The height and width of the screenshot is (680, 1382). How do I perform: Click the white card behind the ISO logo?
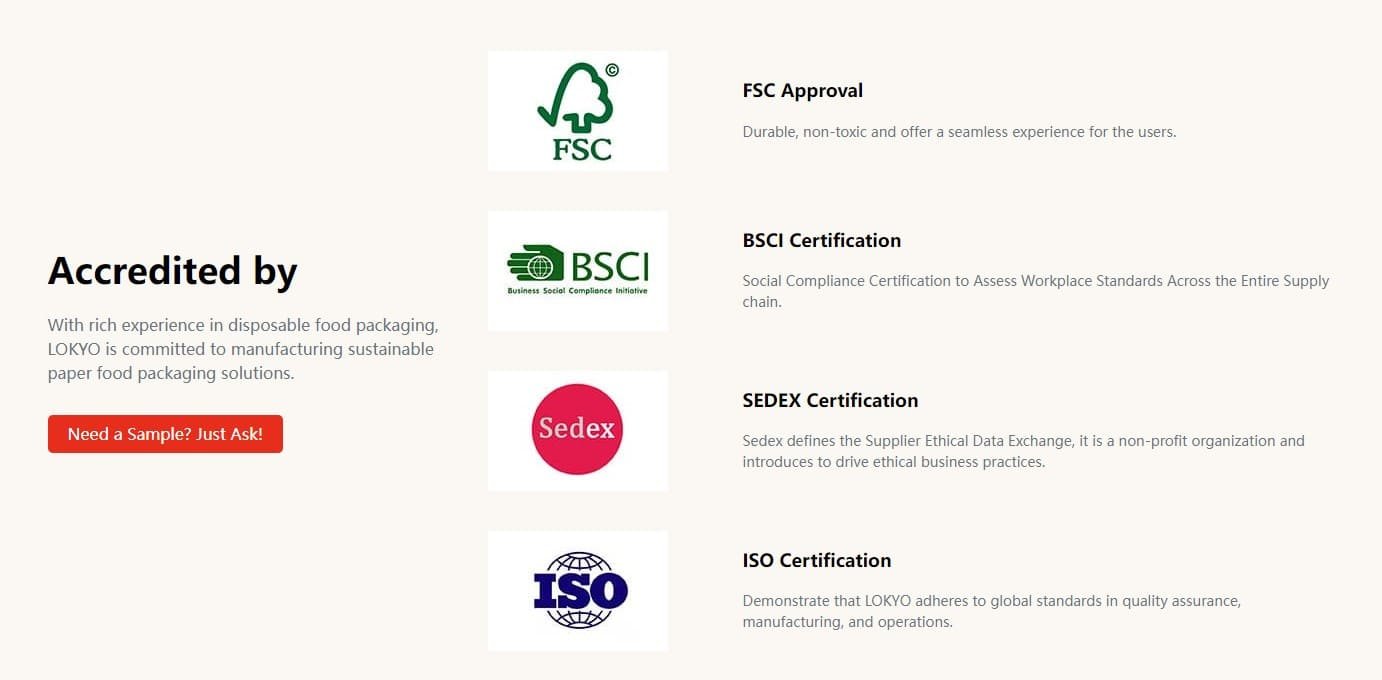(x=578, y=591)
